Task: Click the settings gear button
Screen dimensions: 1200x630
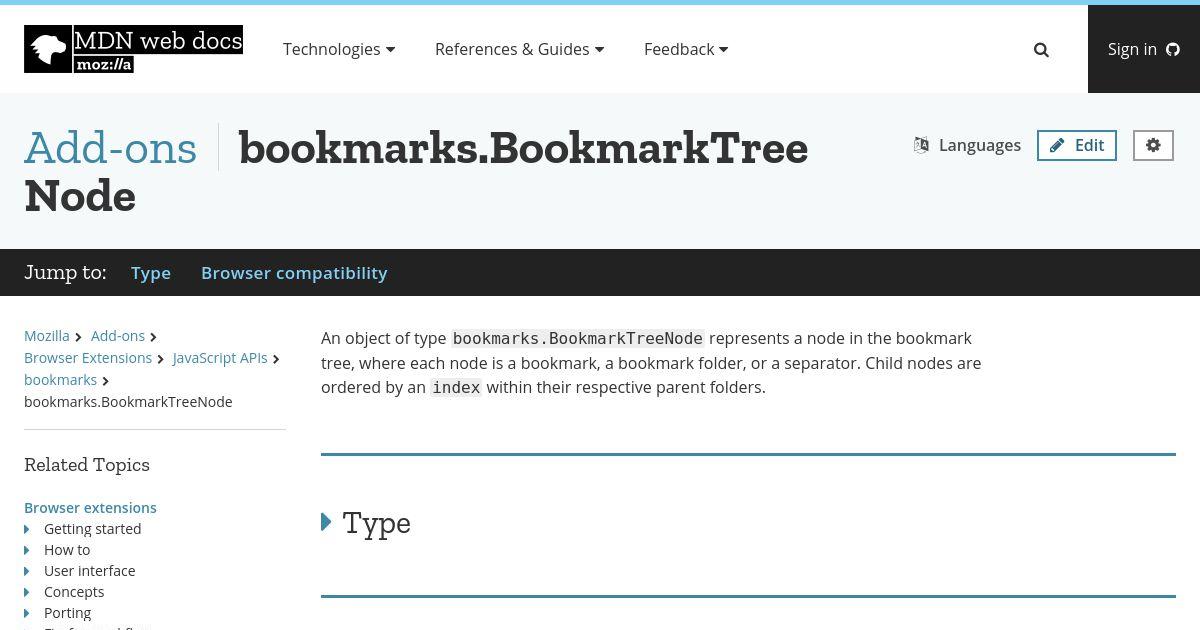Action: pyautogui.click(x=1153, y=145)
